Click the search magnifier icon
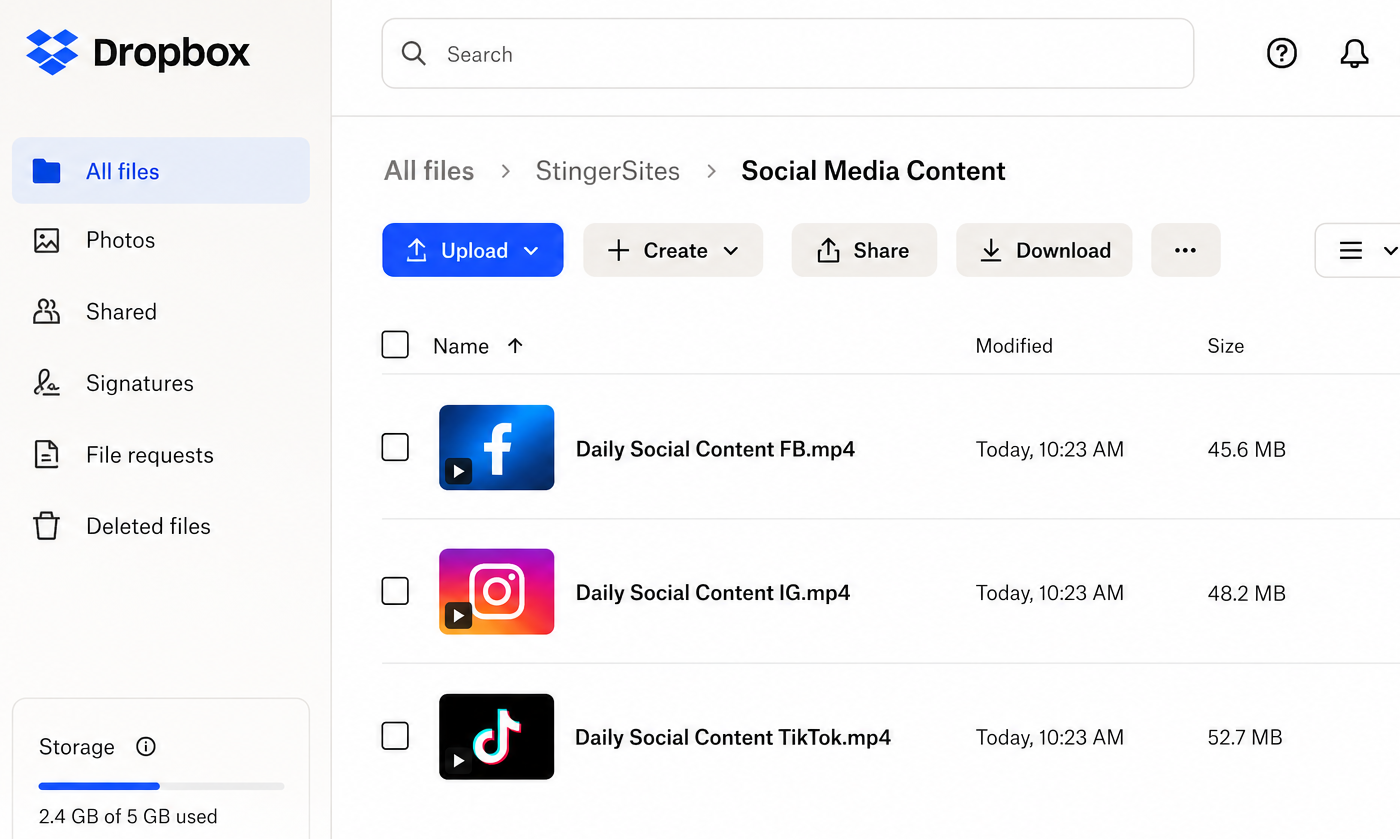 (414, 53)
